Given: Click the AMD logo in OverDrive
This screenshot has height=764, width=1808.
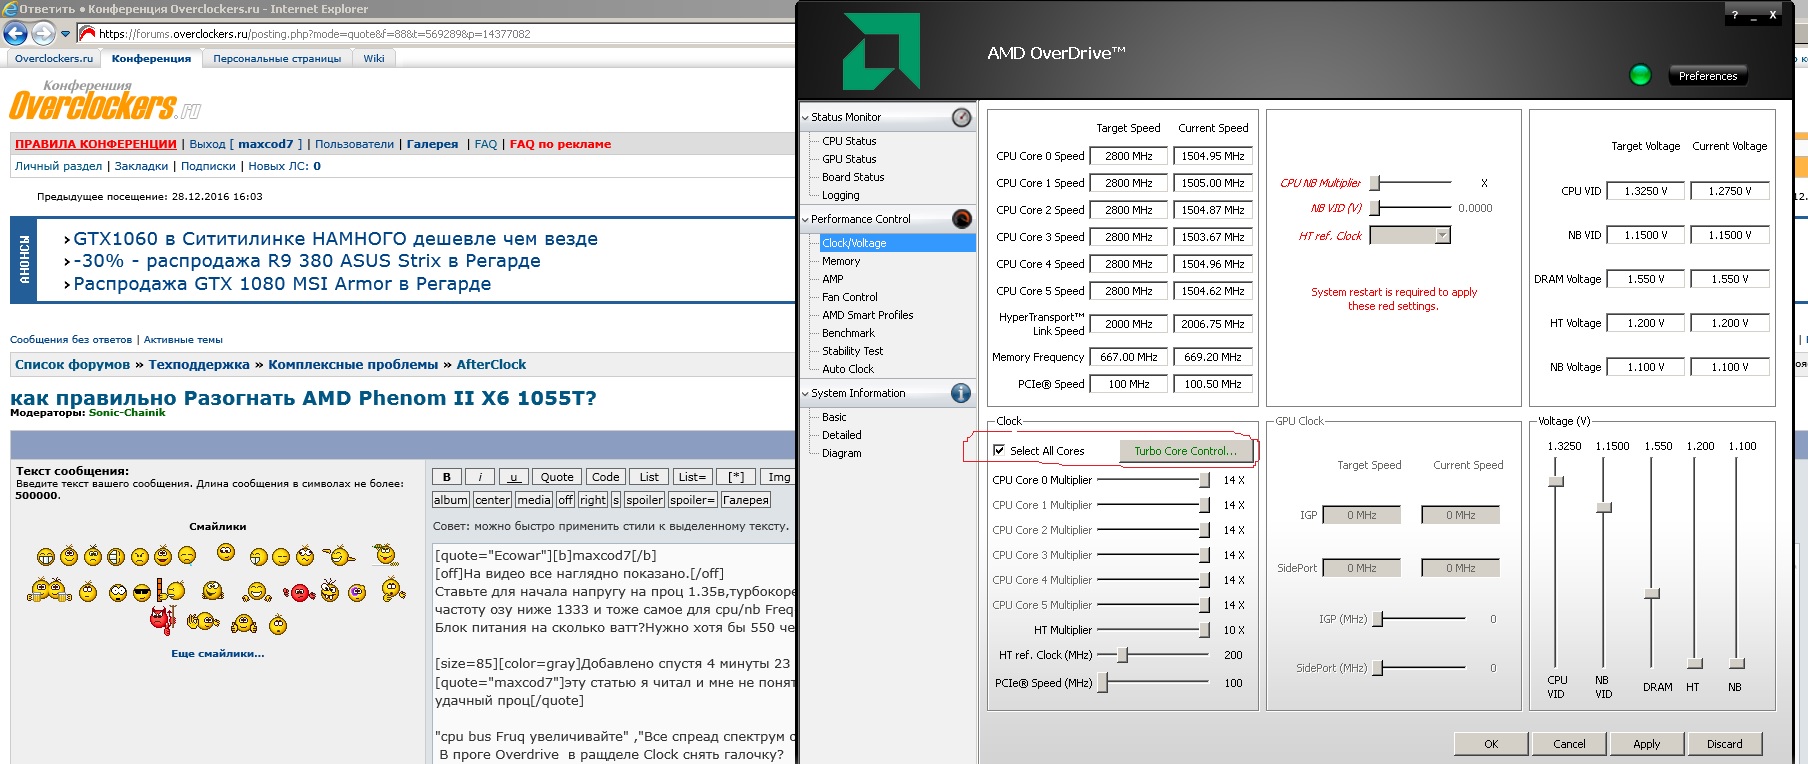Looking at the screenshot, I should (x=881, y=51).
